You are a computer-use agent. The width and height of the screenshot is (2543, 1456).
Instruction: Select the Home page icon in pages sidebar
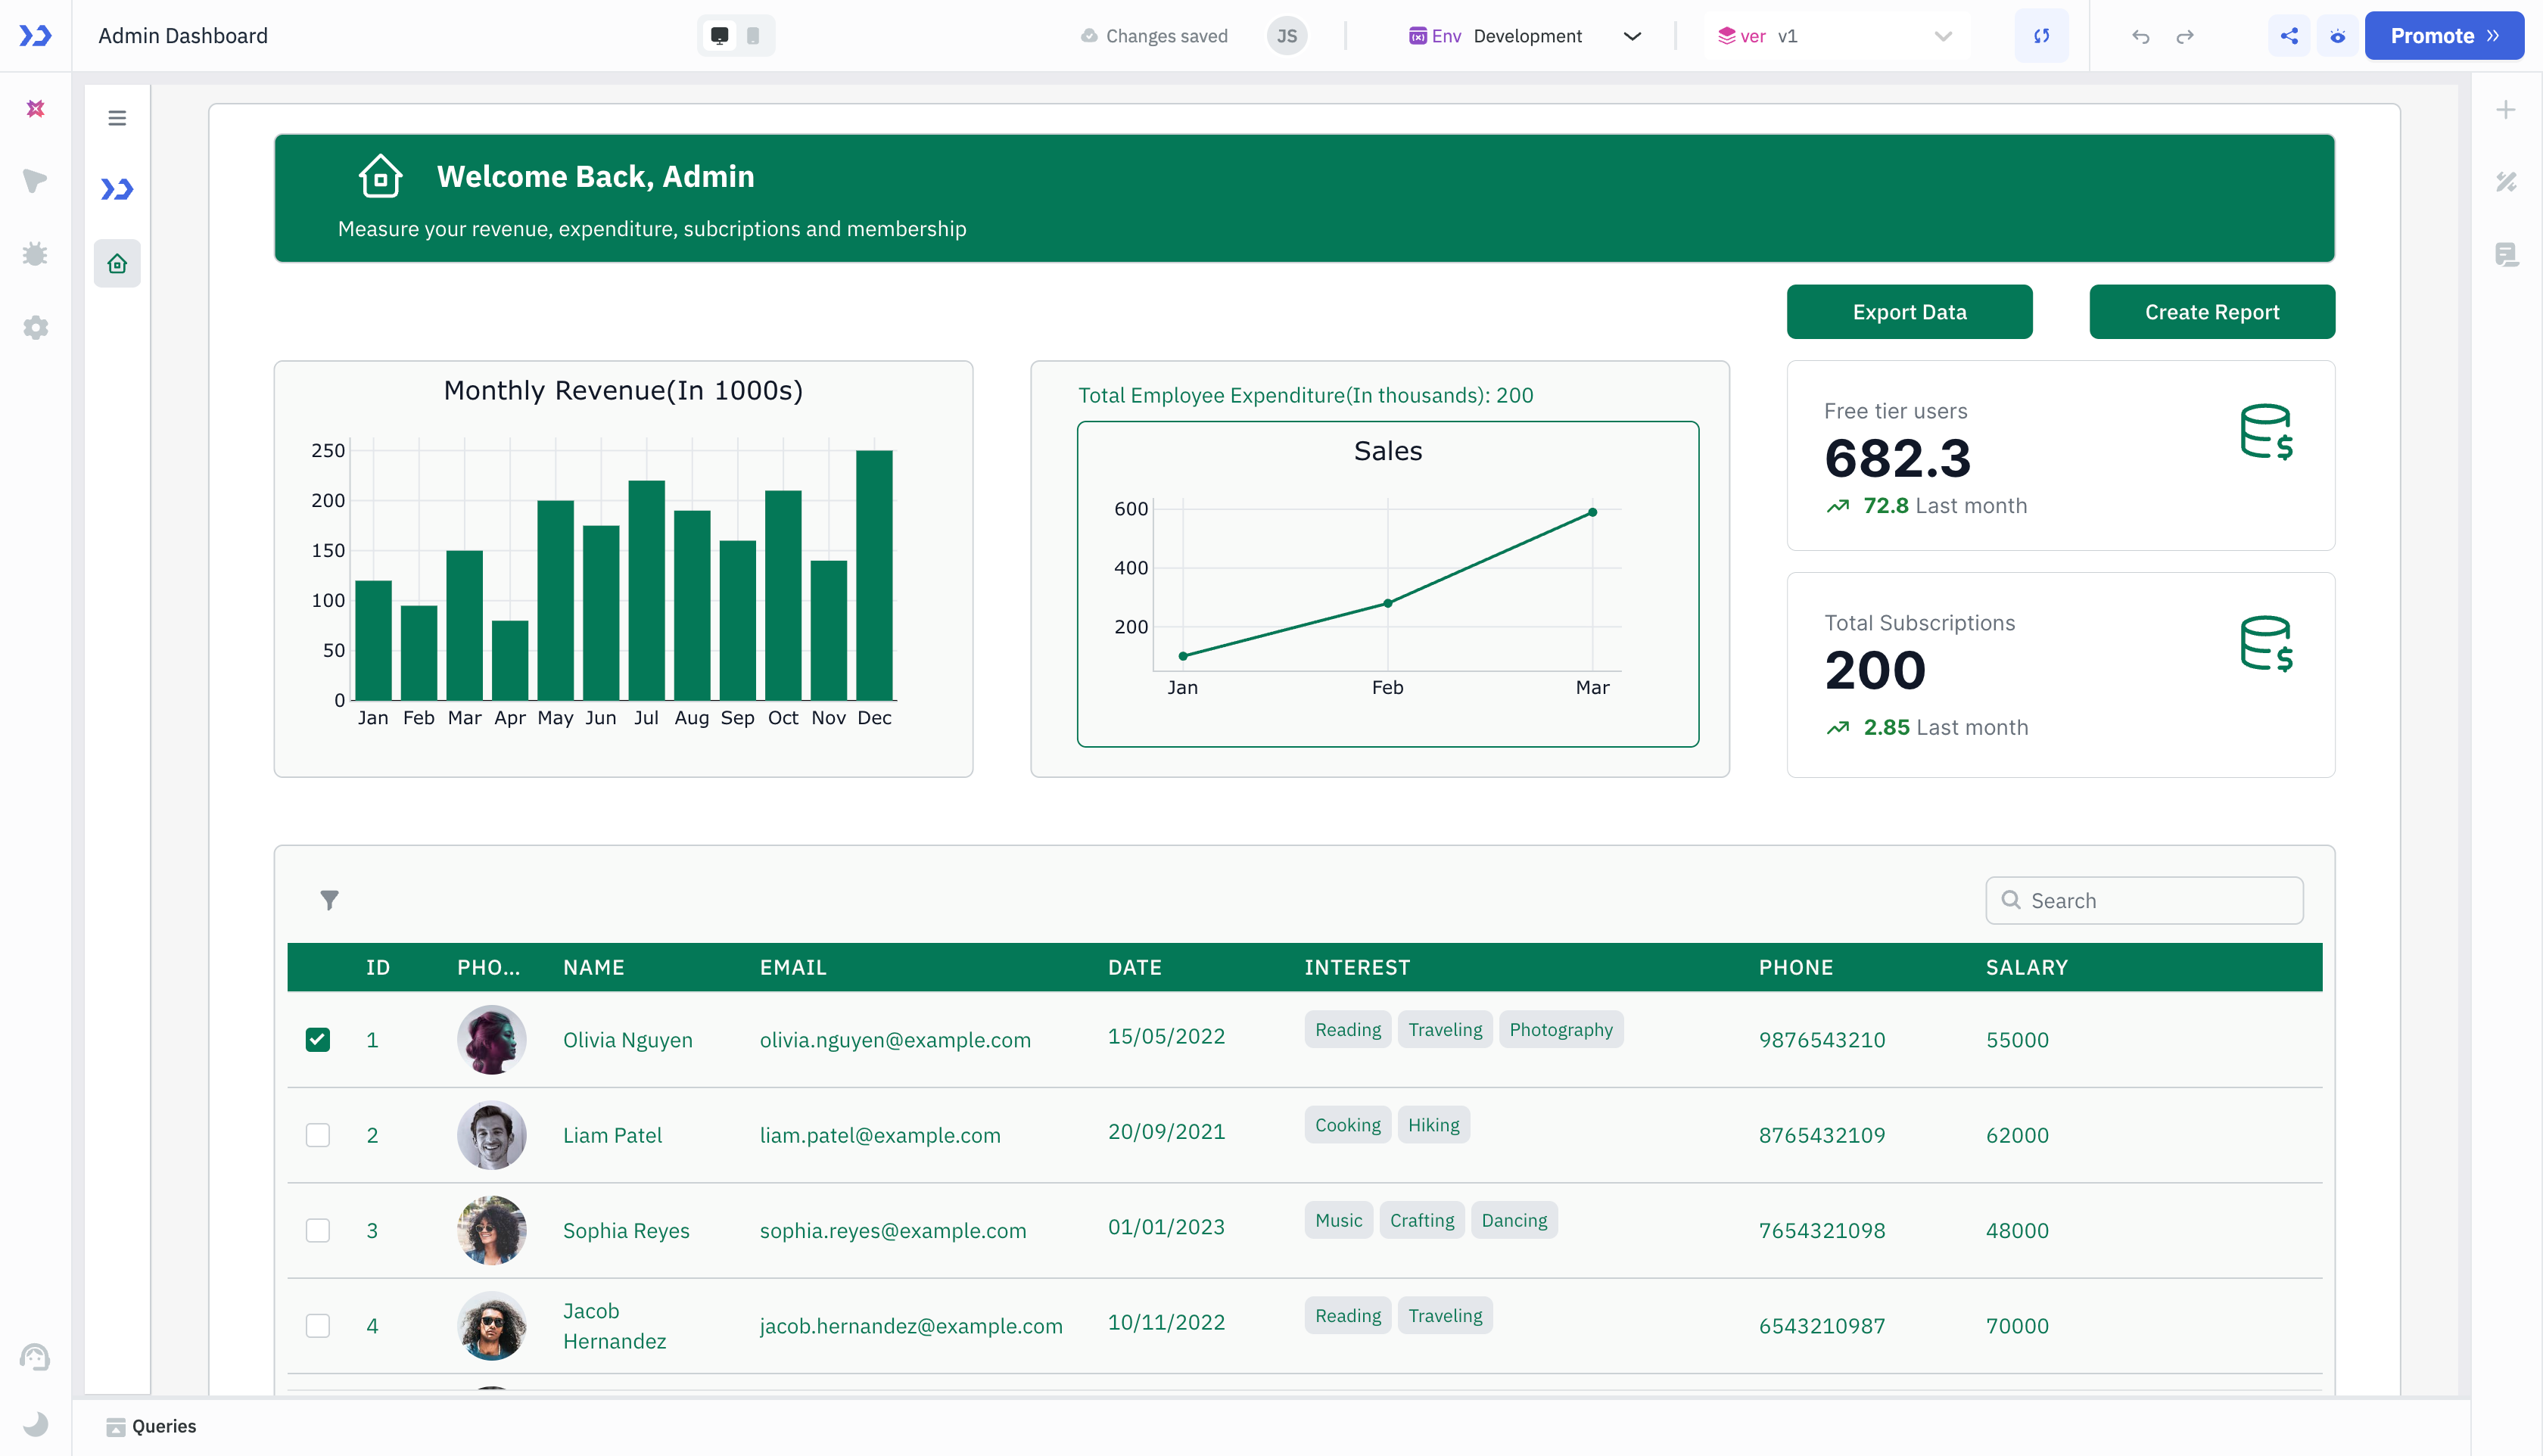point(117,263)
